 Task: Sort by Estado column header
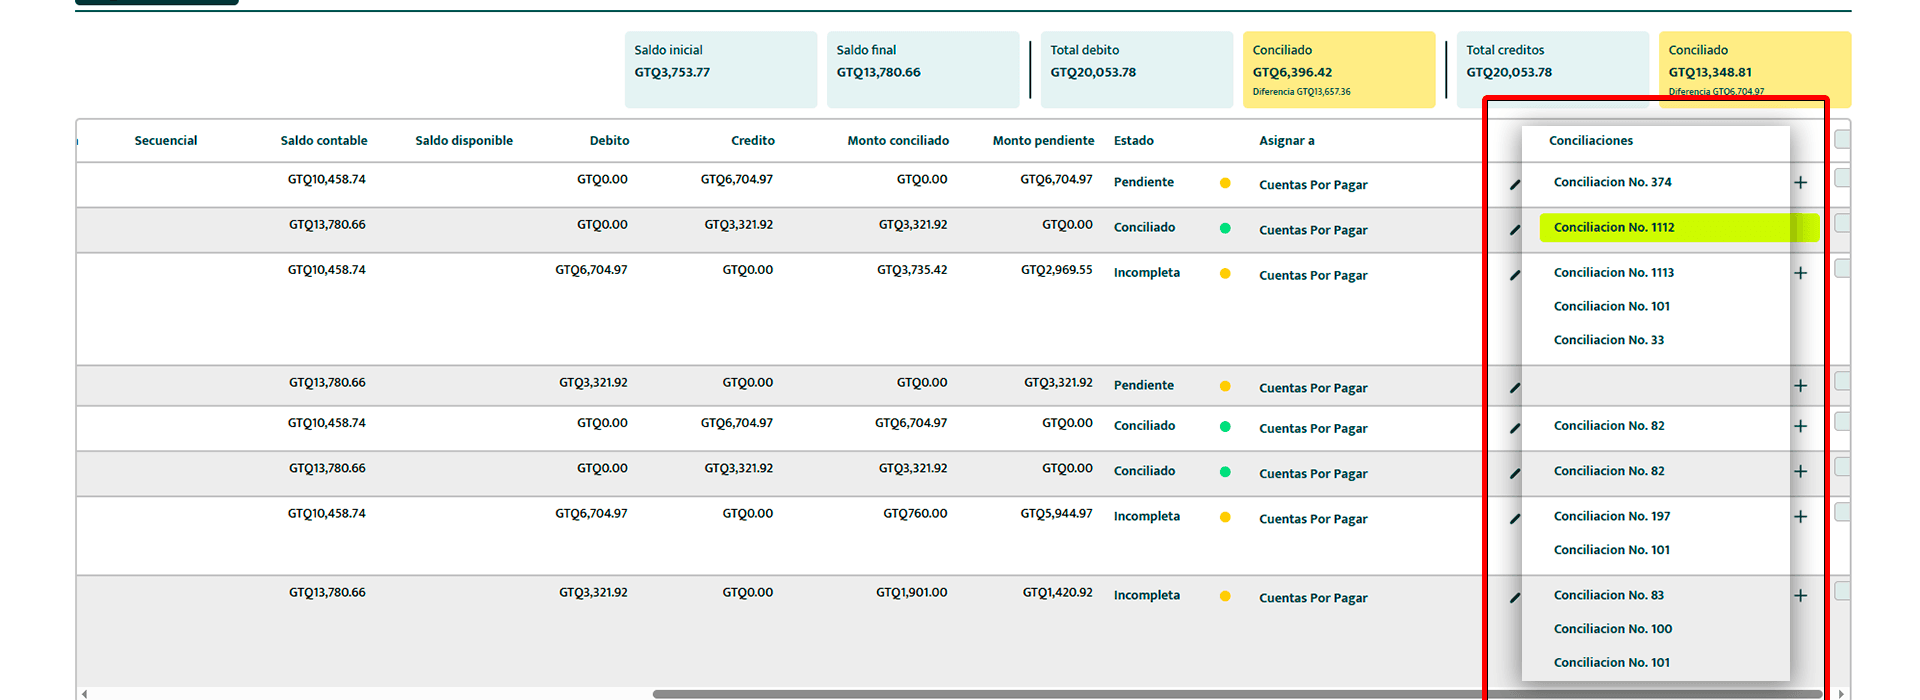point(1134,140)
